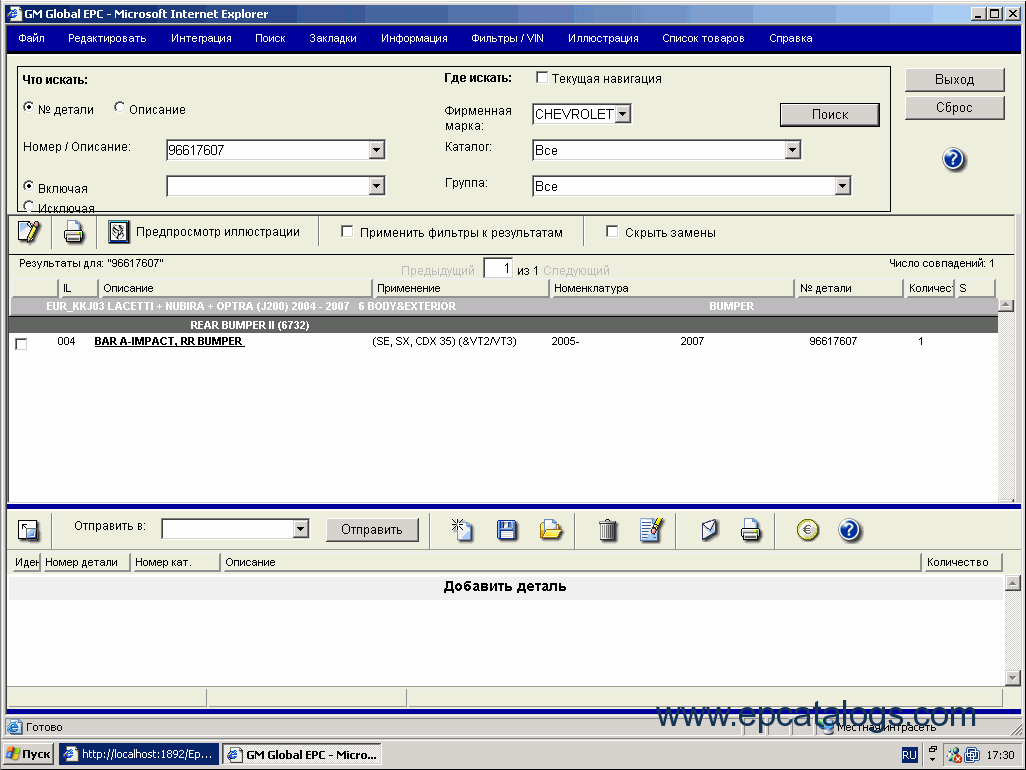Image resolution: width=1026 pixels, height=770 pixels.
Task: Open a saved list with folder icon
Action: click(x=551, y=530)
